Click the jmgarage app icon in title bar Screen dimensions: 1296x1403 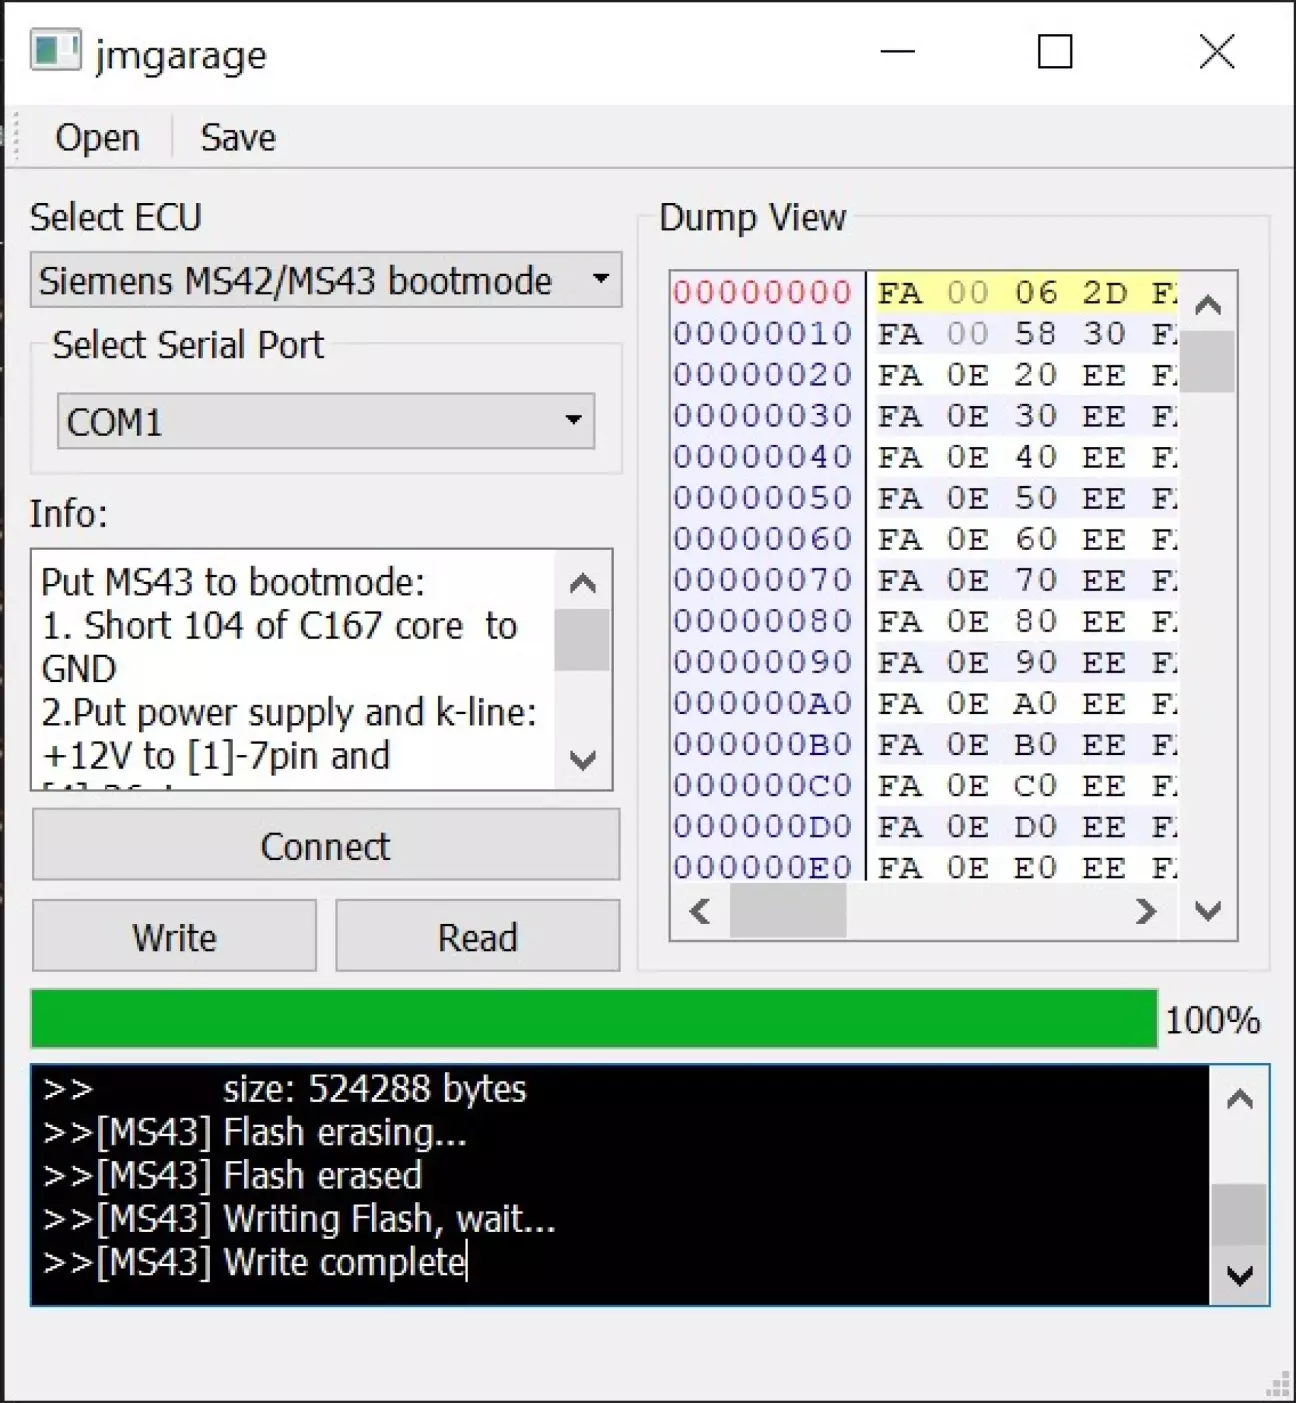click(x=55, y=51)
